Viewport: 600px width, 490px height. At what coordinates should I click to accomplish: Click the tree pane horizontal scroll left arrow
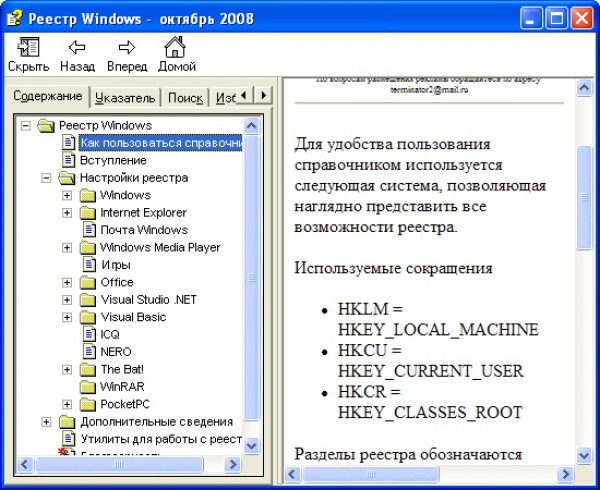tap(25, 465)
